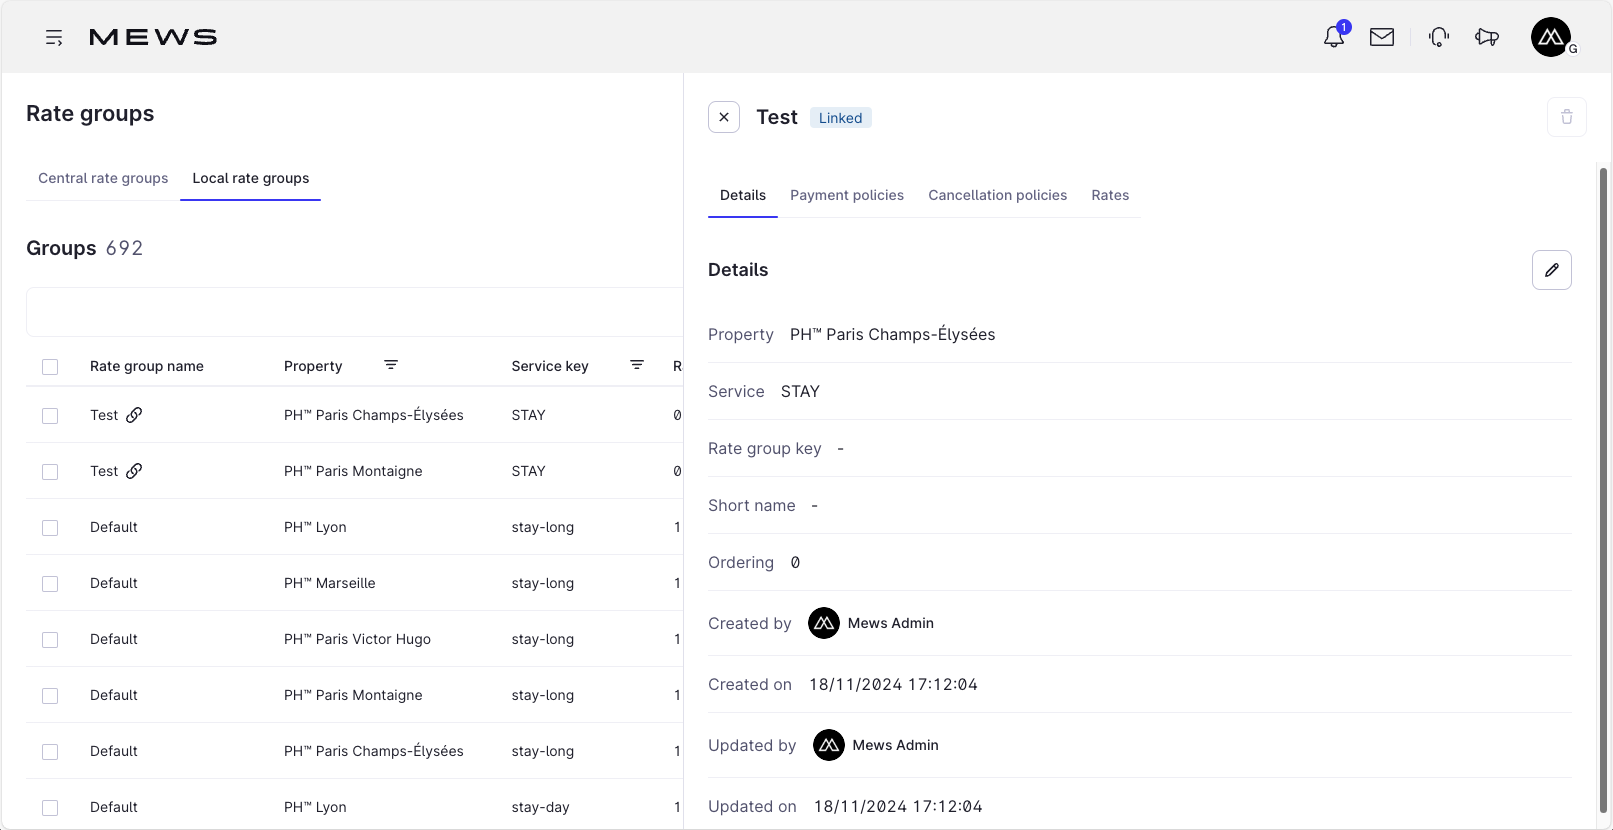The height and width of the screenshot is (830, 1613).
Task: Click the Property column header
Action: 313,366
